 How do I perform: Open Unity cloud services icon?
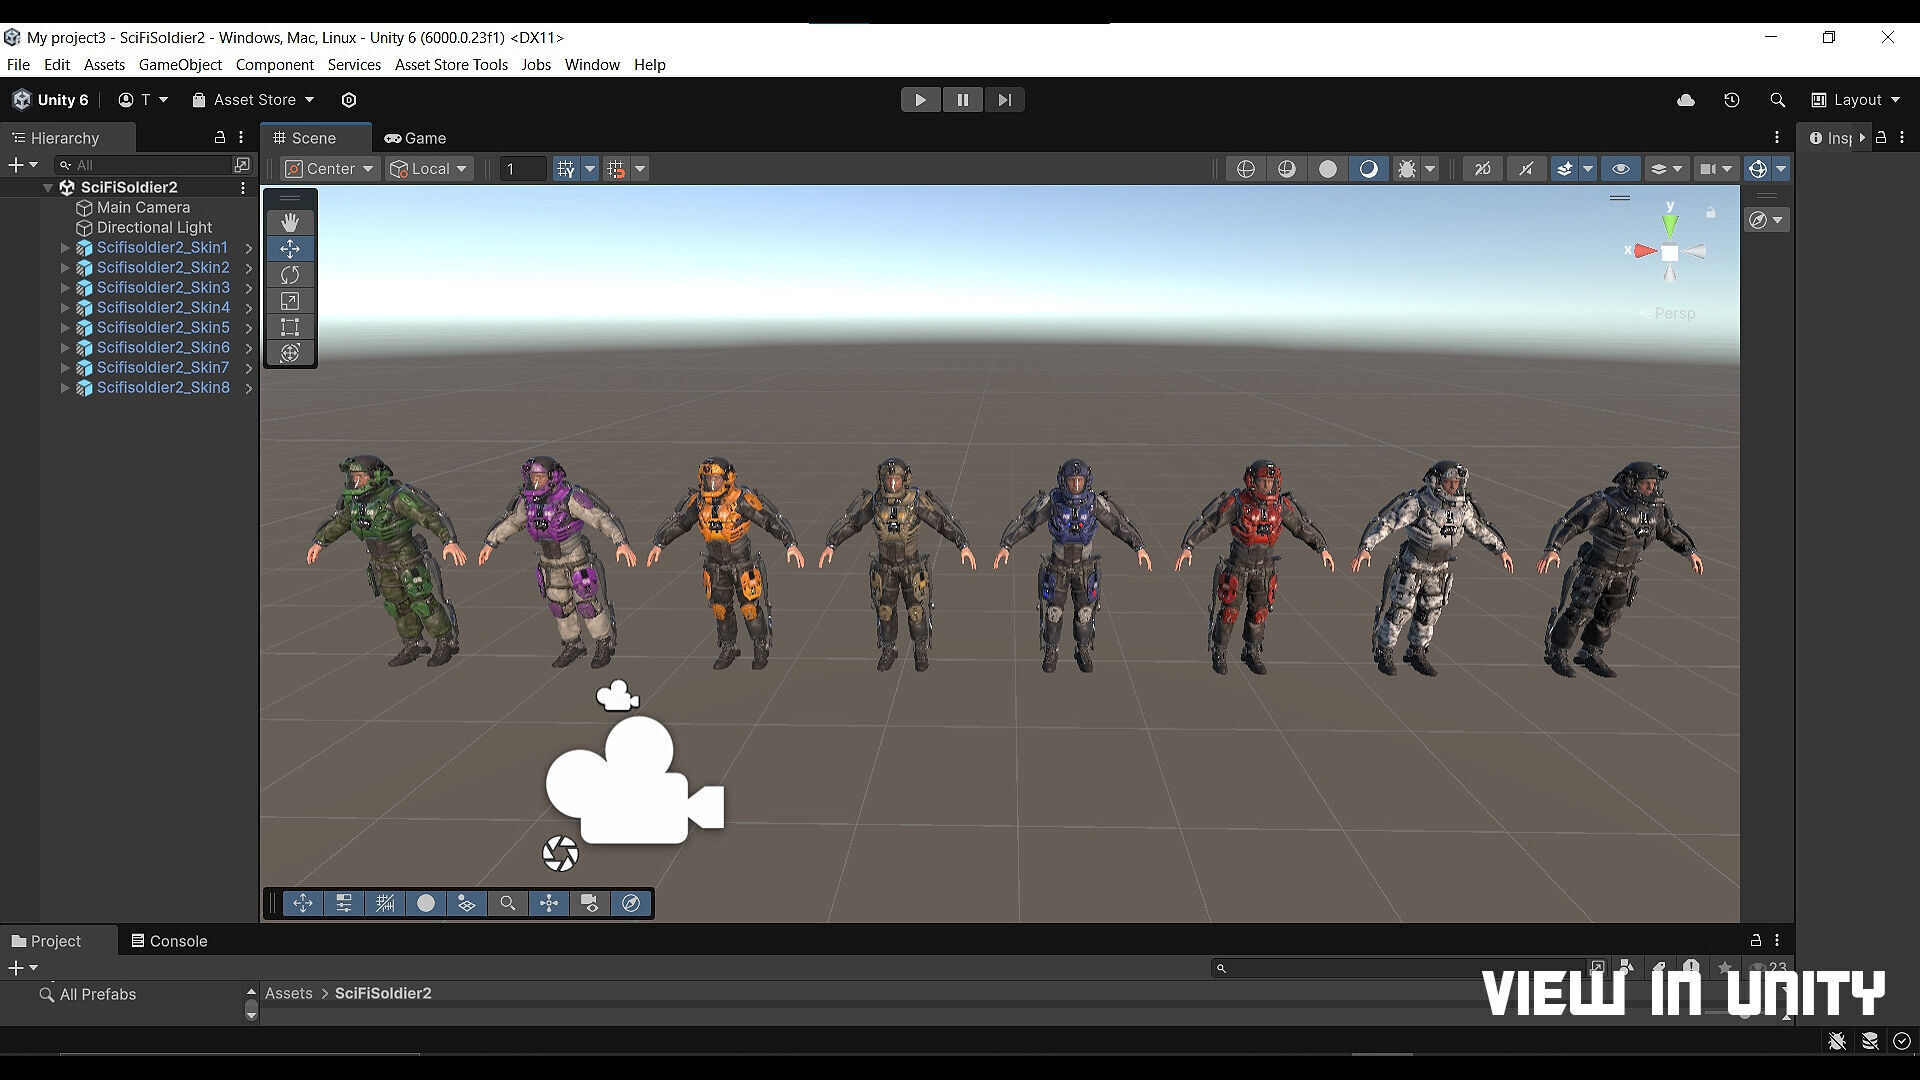point(1686,100)
